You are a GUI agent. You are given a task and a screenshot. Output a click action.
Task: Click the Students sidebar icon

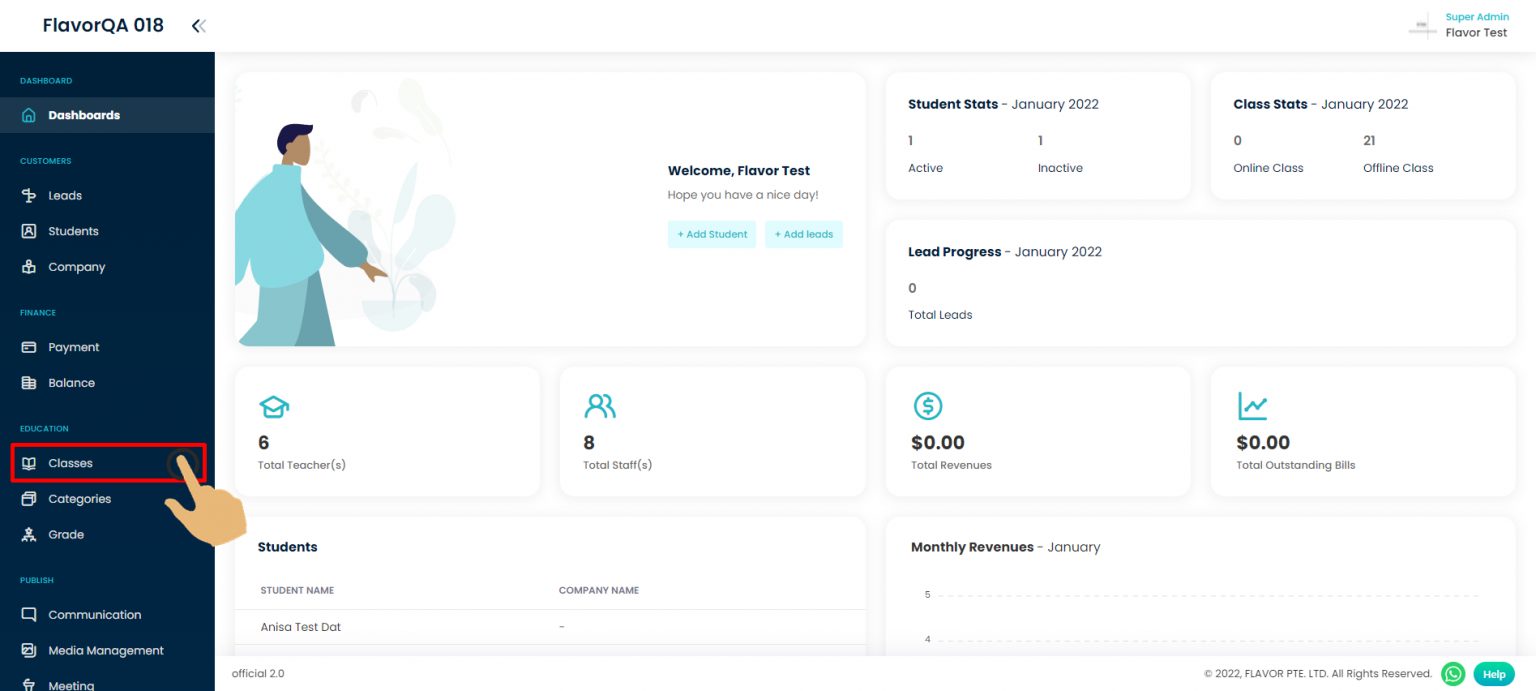click(x=29, y=231)
